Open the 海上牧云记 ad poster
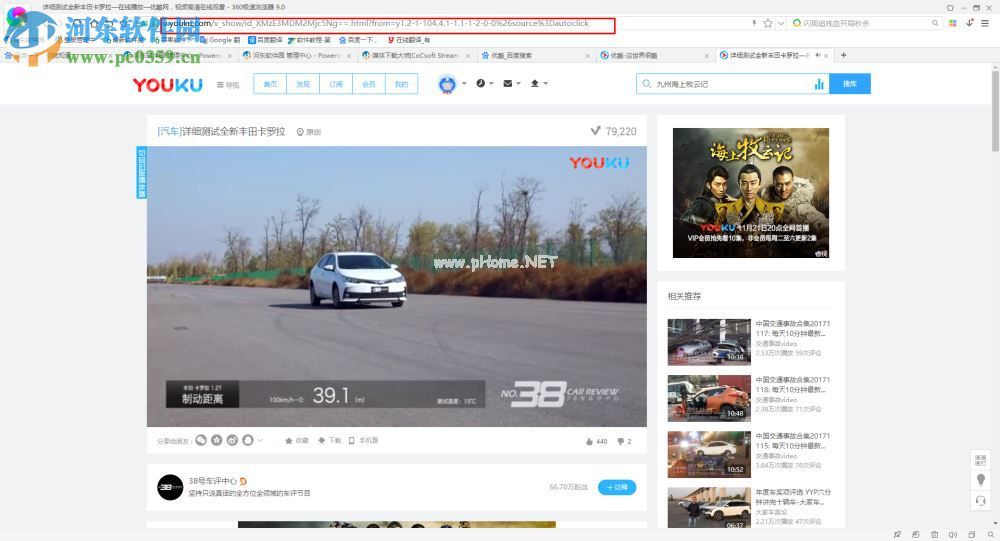 click(751, 193)
